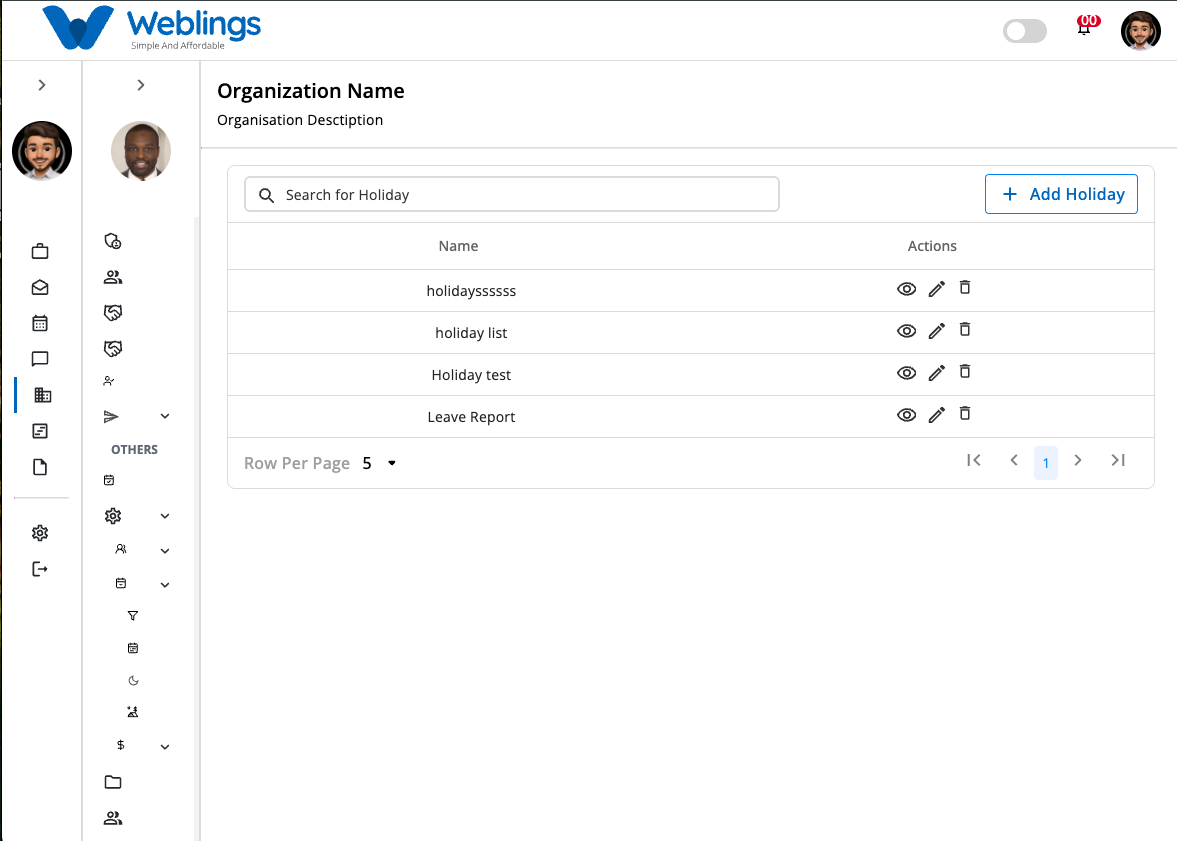Click the logout icon in the sidebar
Image resolution: width=1177 pixels, height=841 pixels.
[40, 569]
